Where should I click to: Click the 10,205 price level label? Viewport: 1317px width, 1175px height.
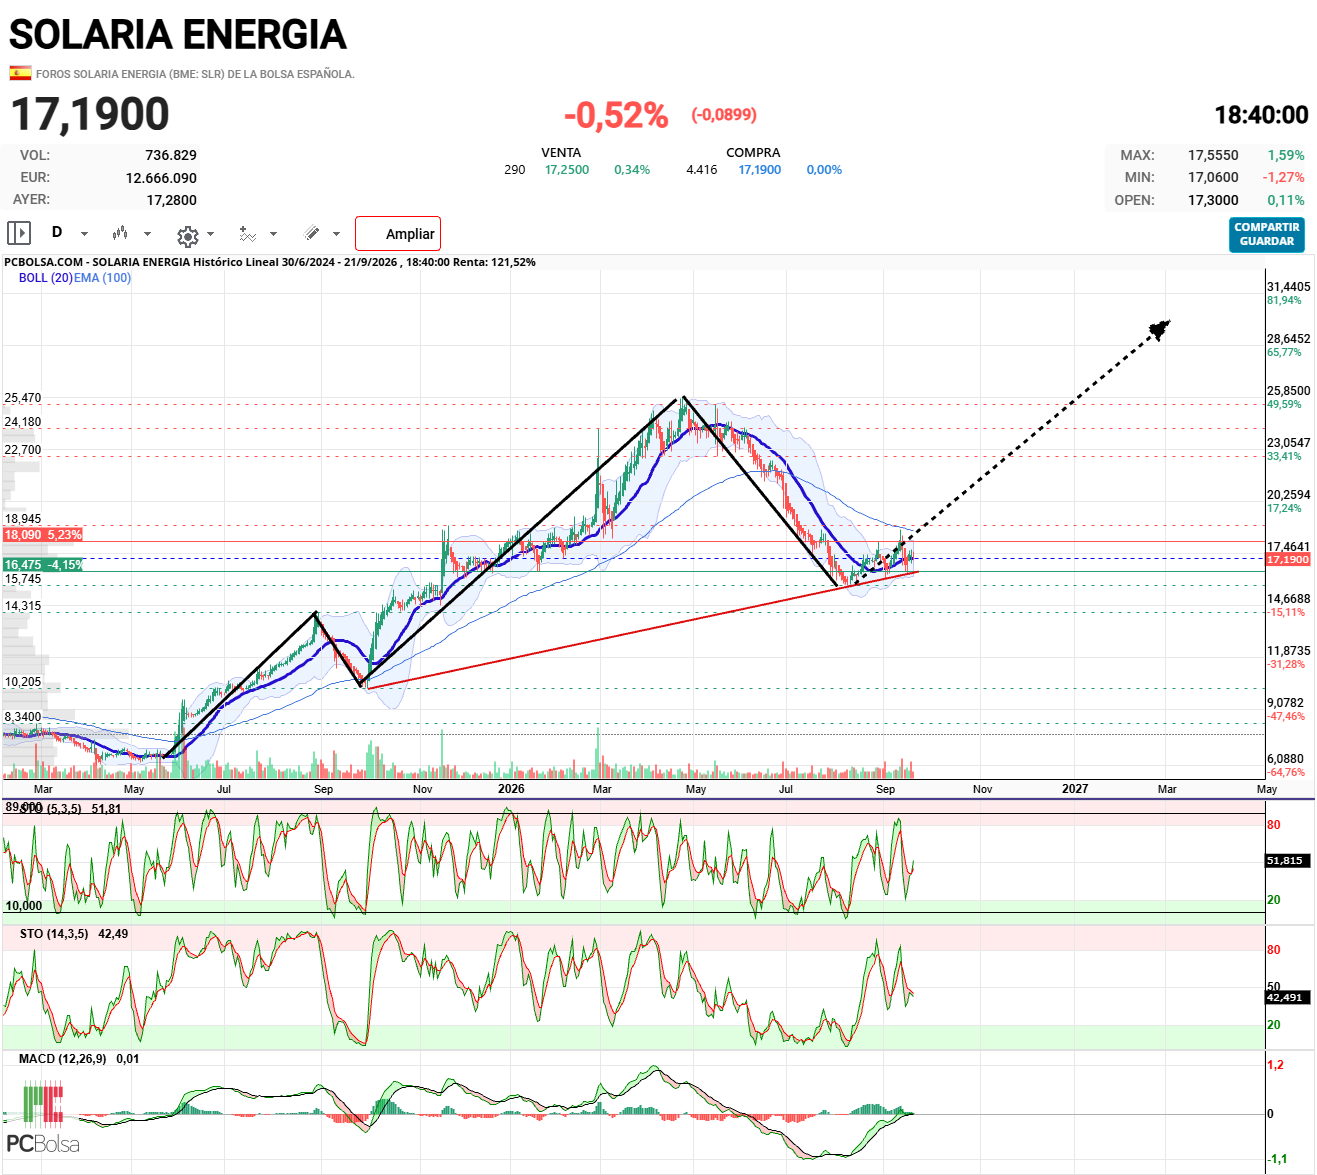[23, 682]
